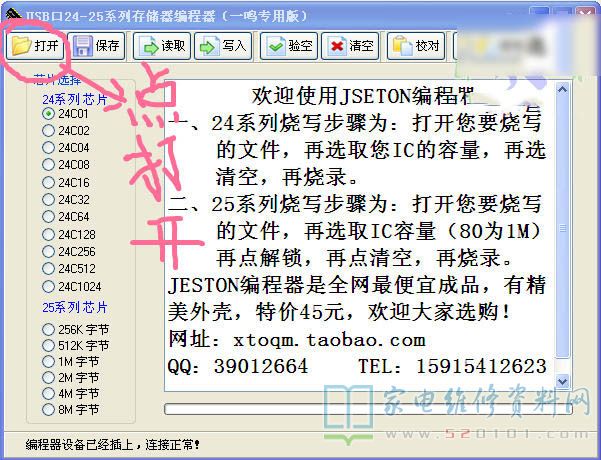Click the 校对 clipboard icon
This screenshot has height=460, width=601.
(402, 46)
